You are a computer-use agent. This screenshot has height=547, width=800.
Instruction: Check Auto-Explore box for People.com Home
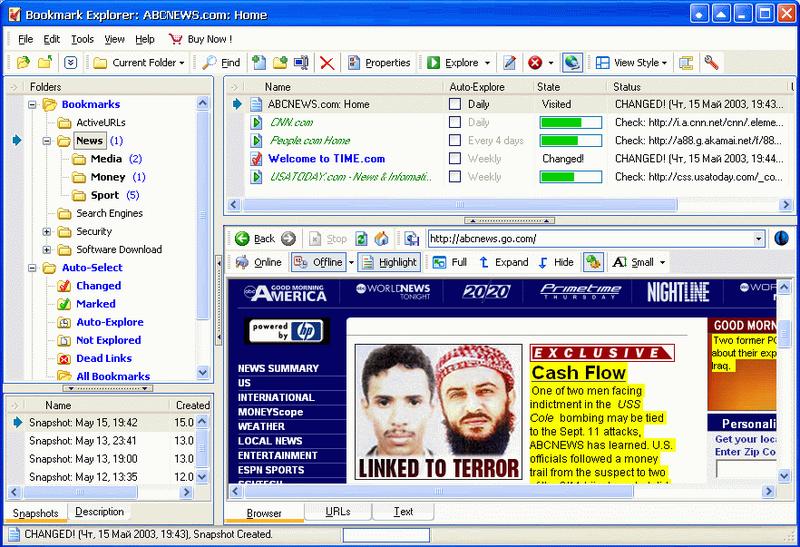(x=455, y=140)
